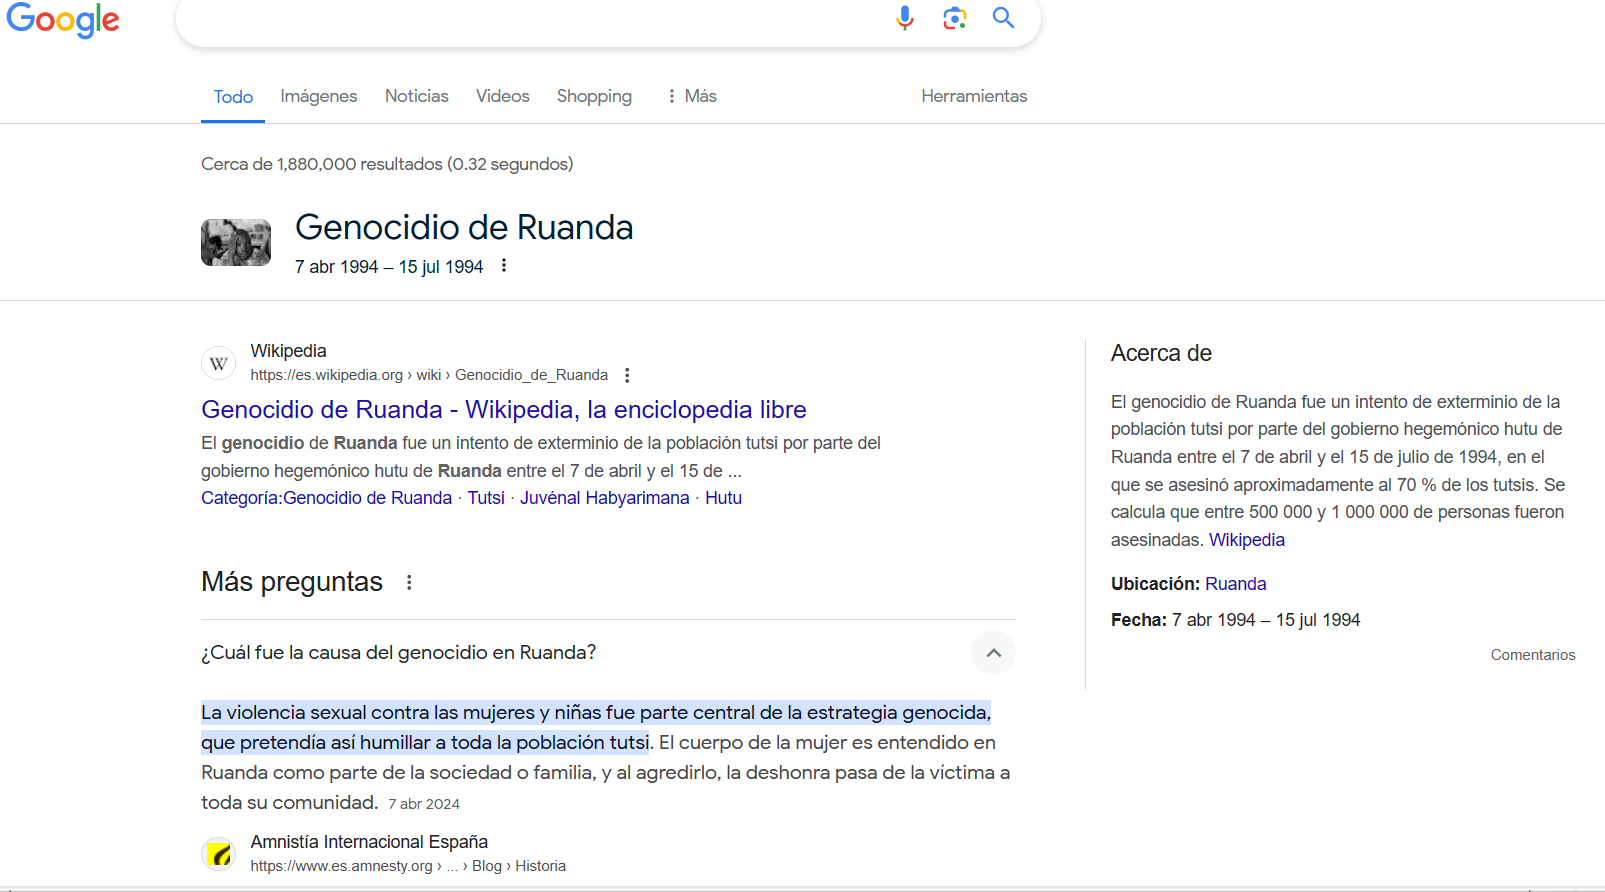Click Cerca de 1,880,000 resultados text
Image resolution: width=1605 pixels, height=892 pixels.
(x=387, y=164)
